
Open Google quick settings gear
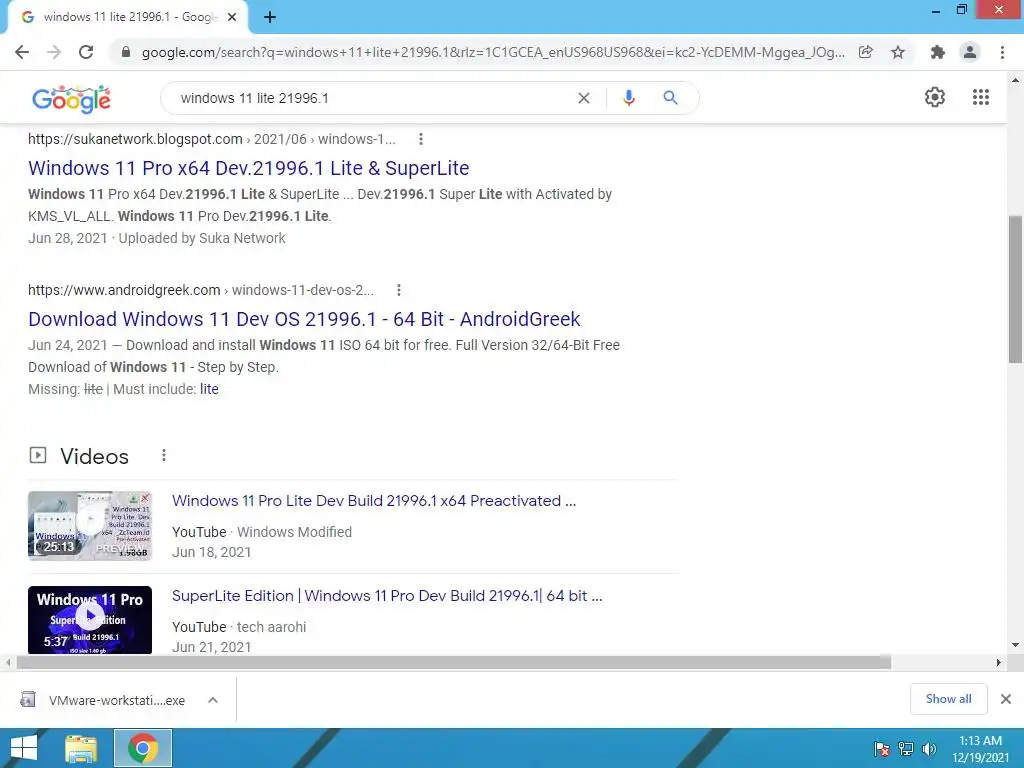pyautogui.click(x=935, y=97)
